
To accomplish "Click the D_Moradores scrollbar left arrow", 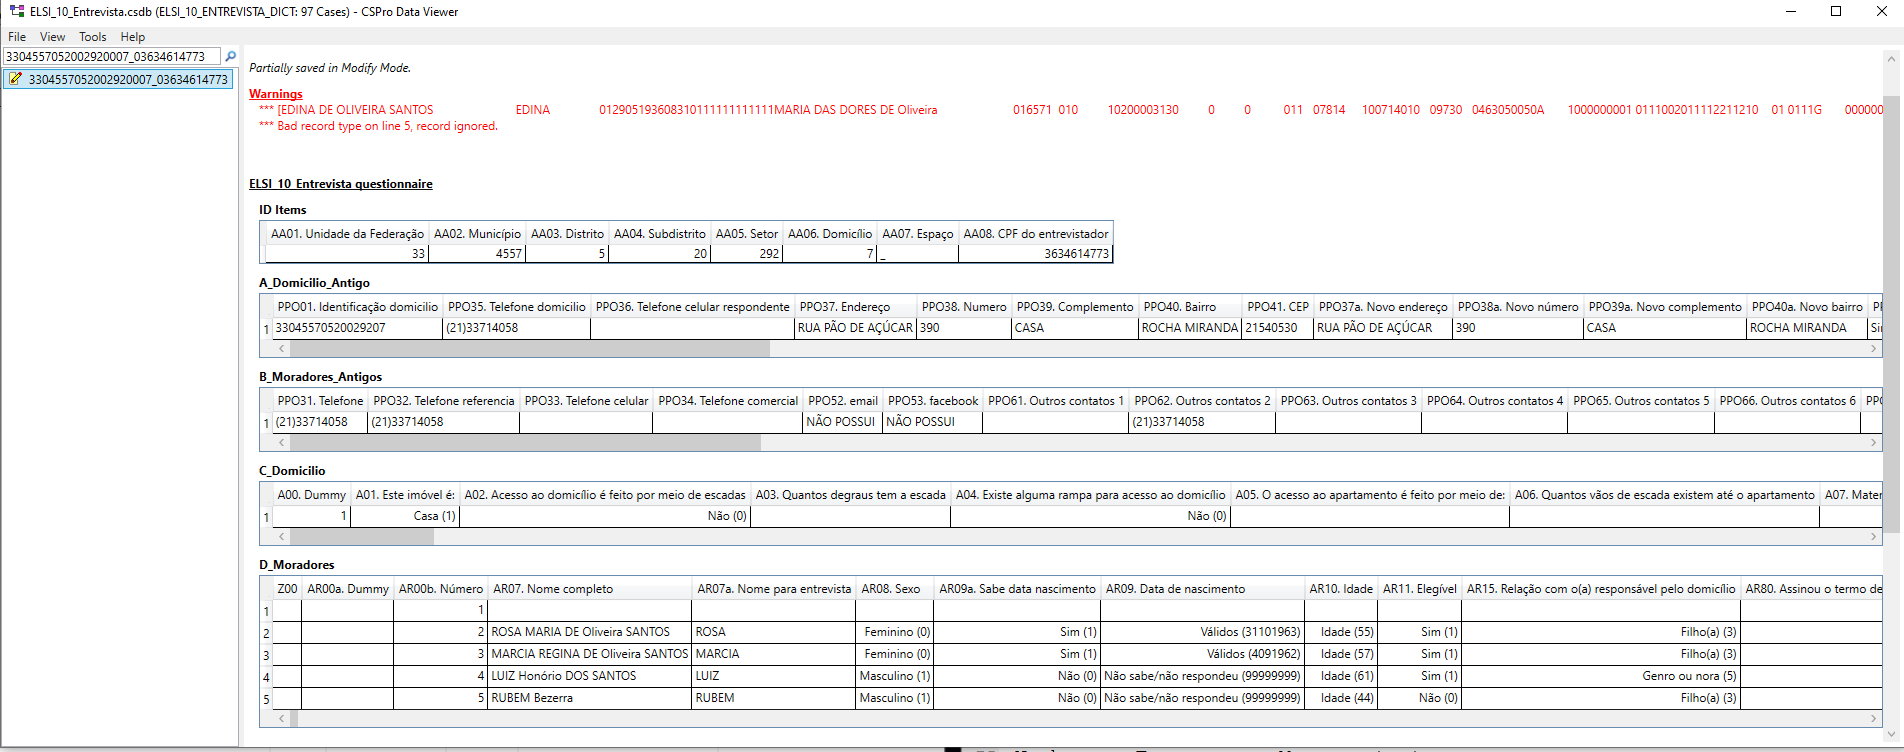I will point(282,719).
